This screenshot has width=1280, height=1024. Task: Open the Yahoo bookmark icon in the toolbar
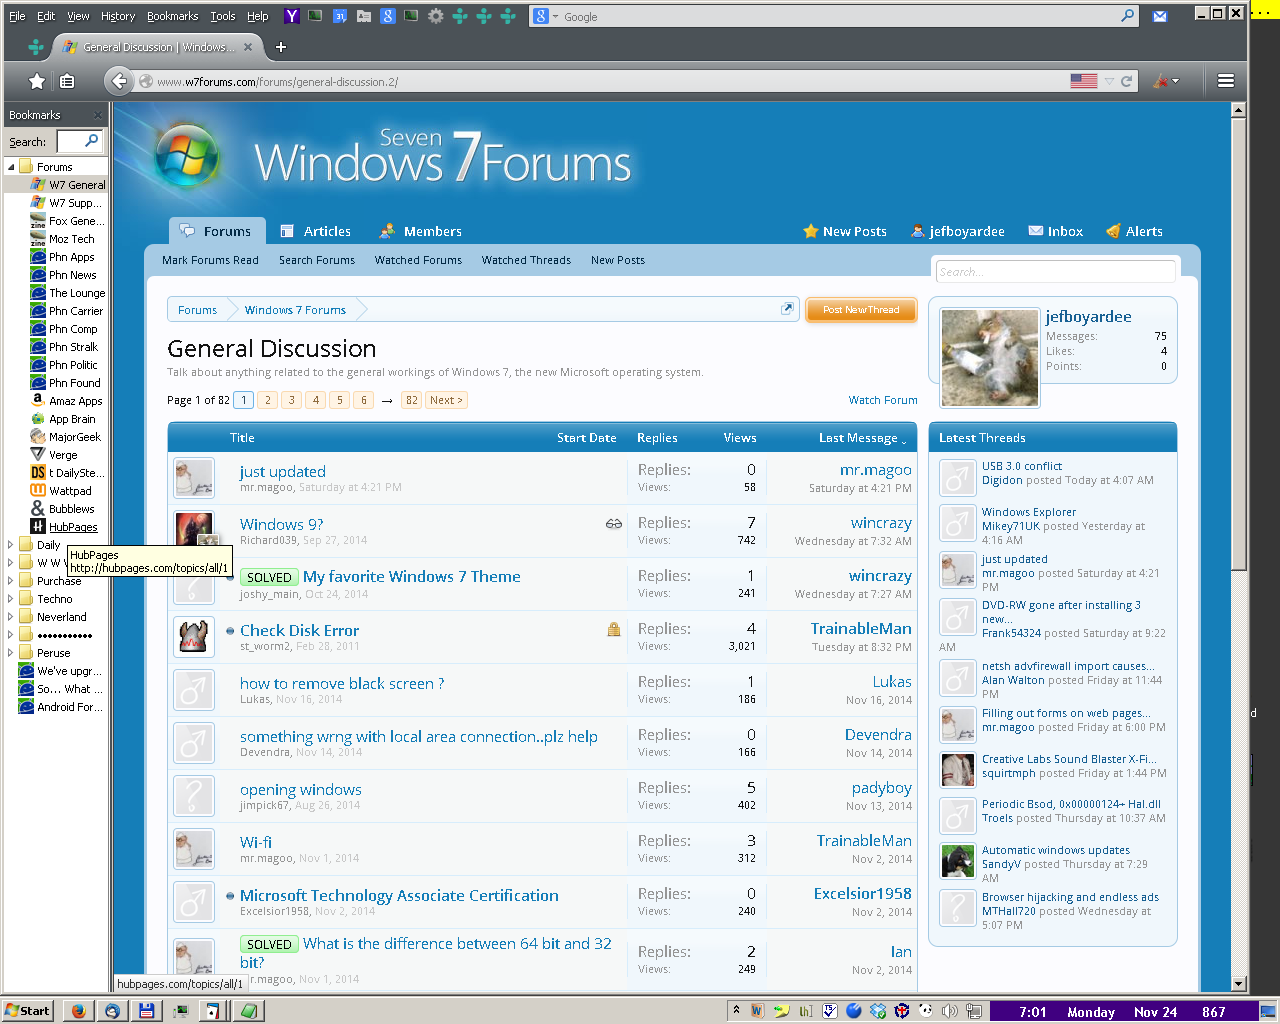tap(291, 16)
